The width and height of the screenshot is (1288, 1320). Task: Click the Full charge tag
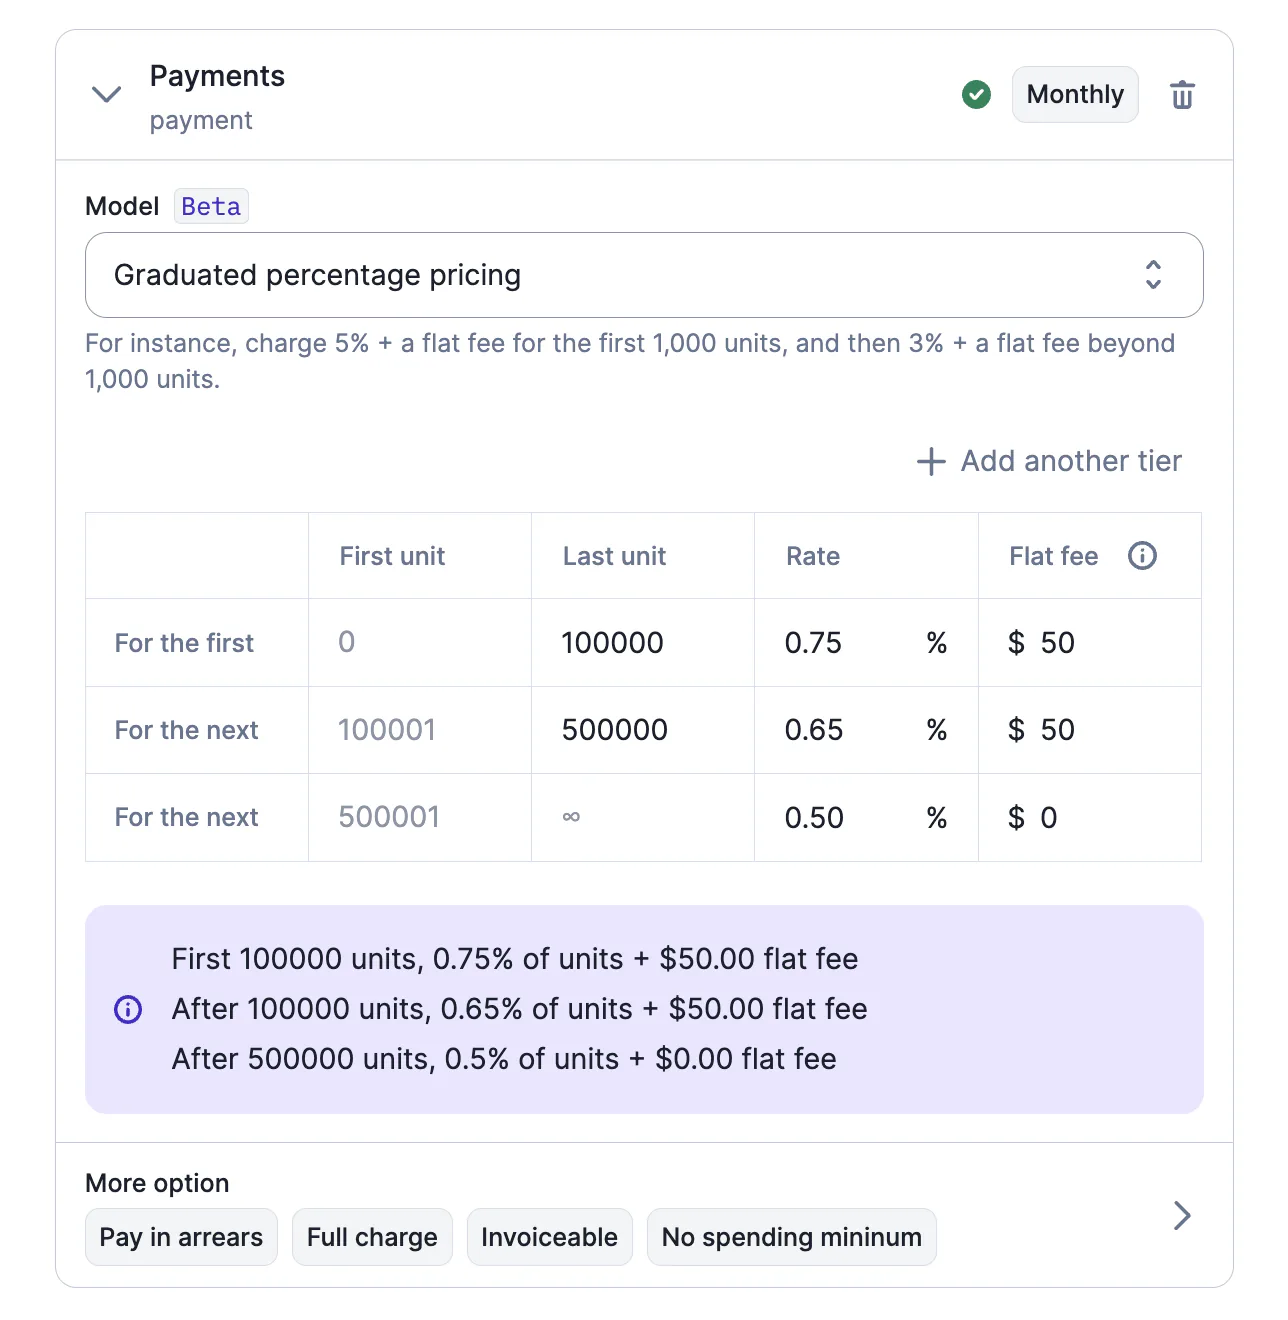(x=372, y=1237)
